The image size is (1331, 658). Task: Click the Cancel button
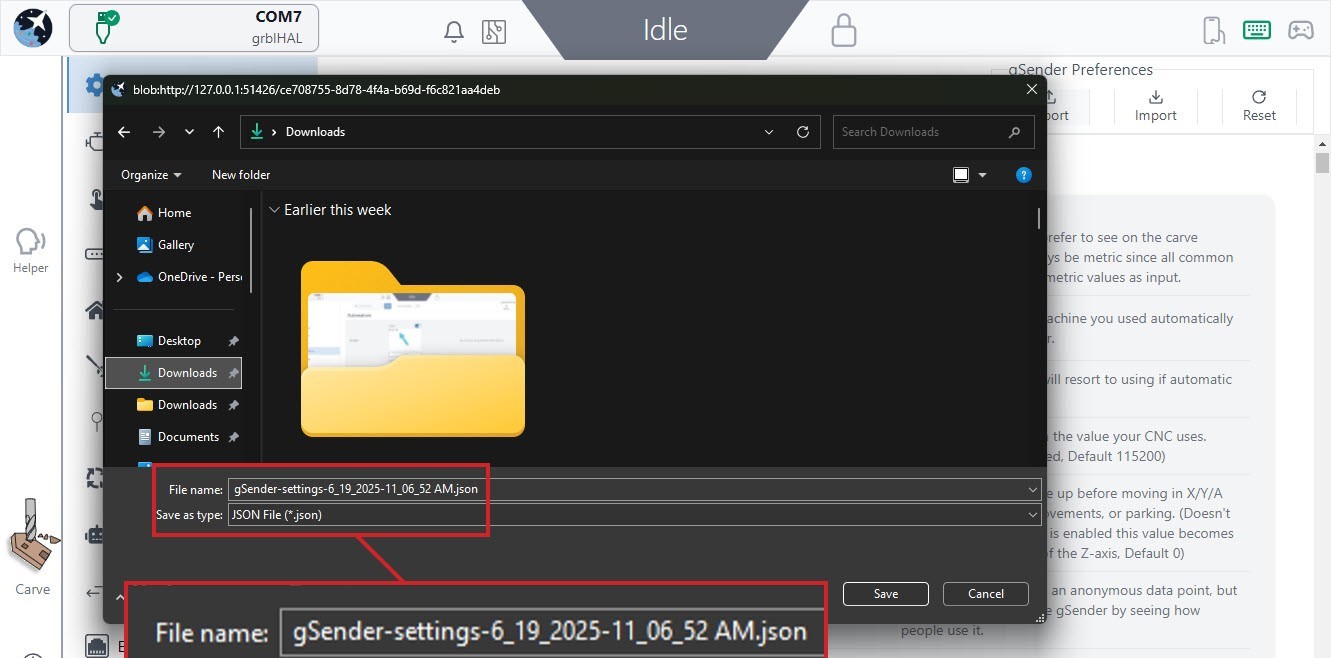[x=985, y=594]
